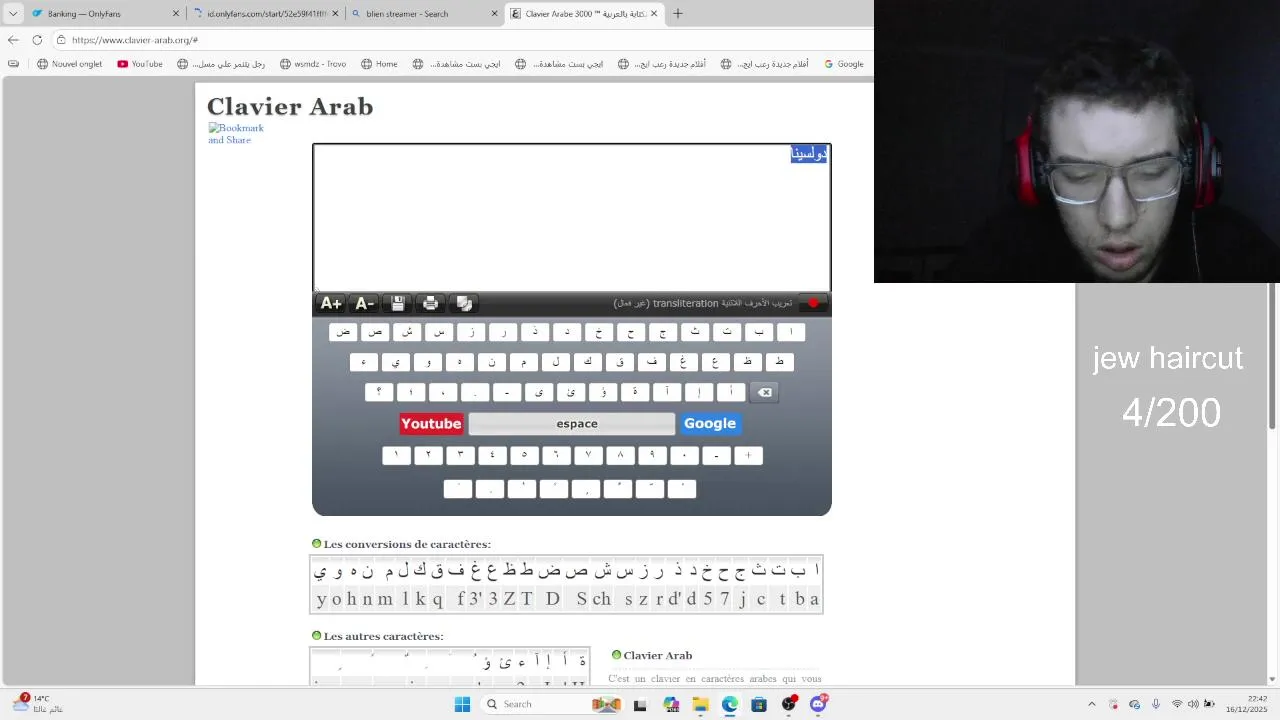
Task: Click the printer icon in keyboard toolbar
Action: pyautogui.click(x=431, y=303)
